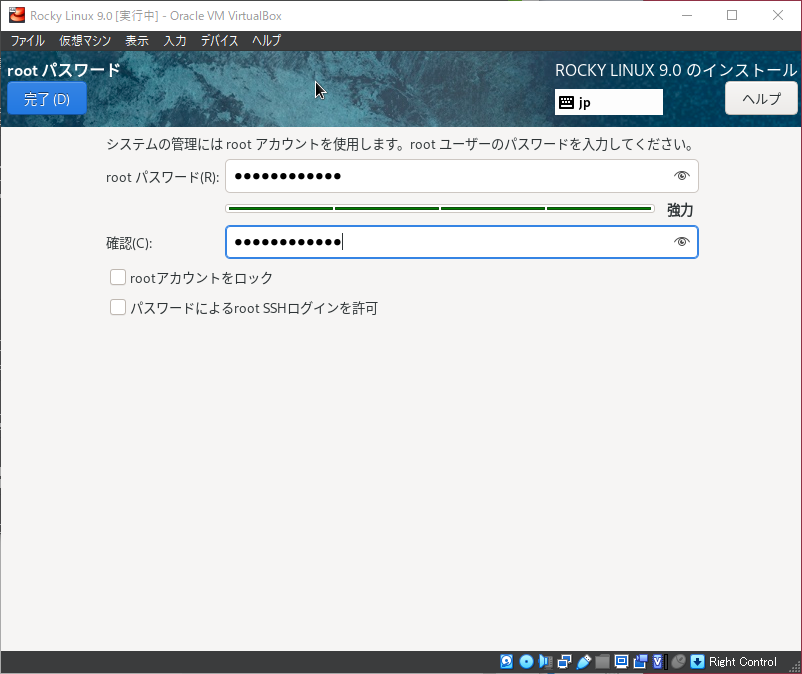Click the audio status indicator icon
The width and height of the screenshot is (802, 674).
[545, 661]
